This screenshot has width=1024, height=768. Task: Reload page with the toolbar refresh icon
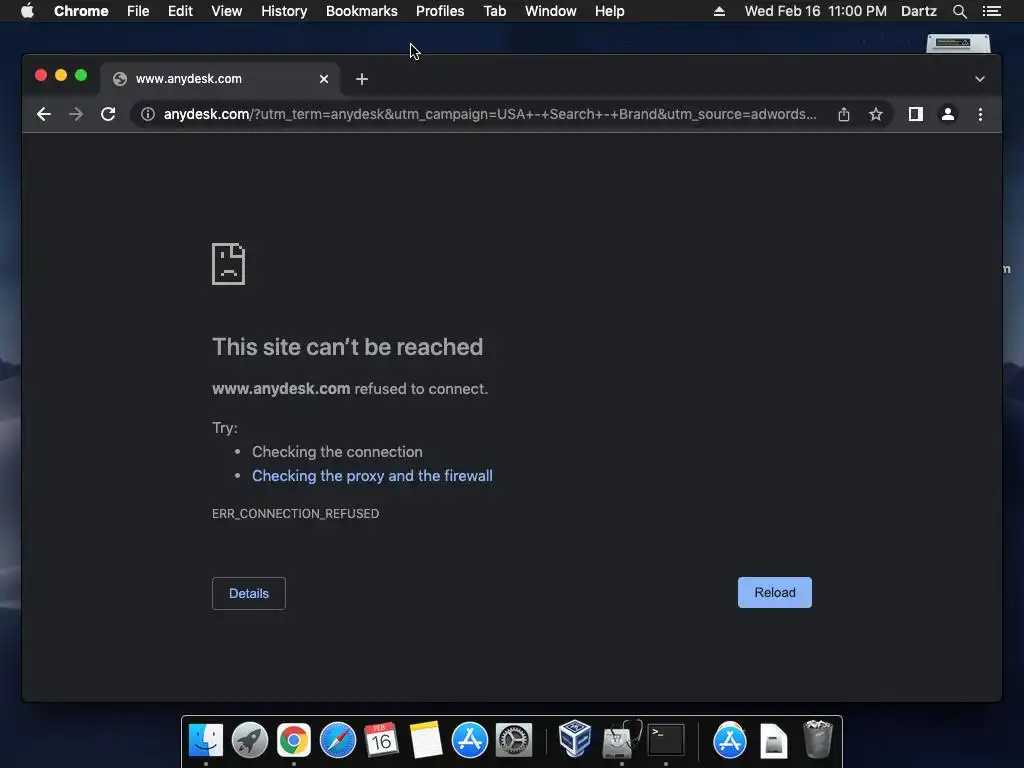pos(108,114)
